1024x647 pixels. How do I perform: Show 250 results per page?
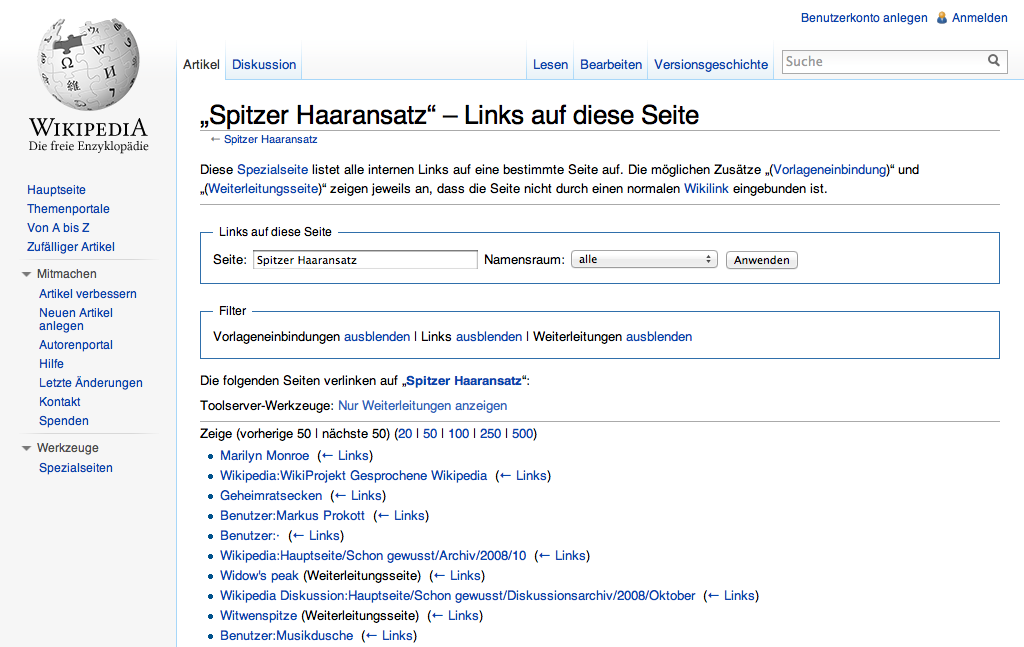coord(490,434)
